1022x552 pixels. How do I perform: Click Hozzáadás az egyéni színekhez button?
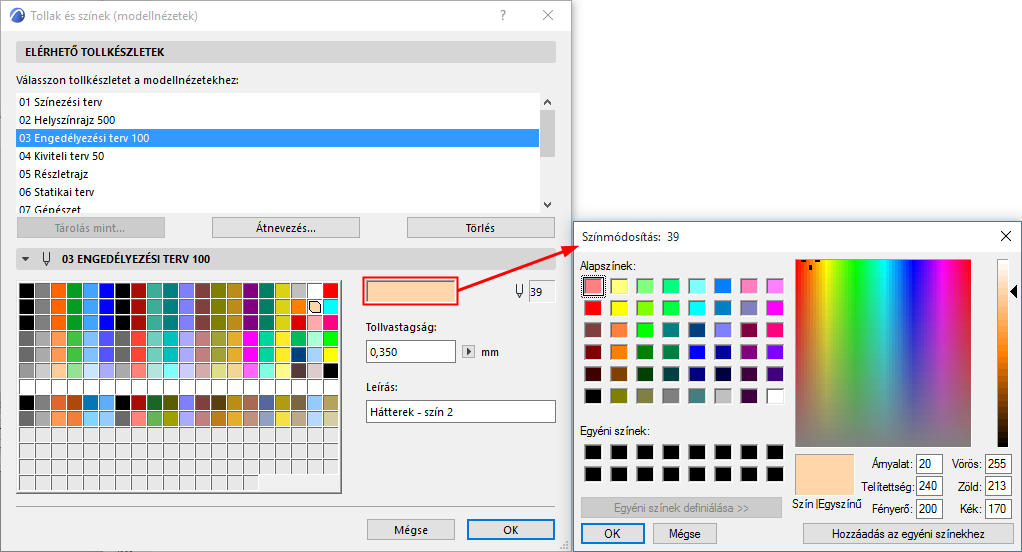[x=908, y=534]
